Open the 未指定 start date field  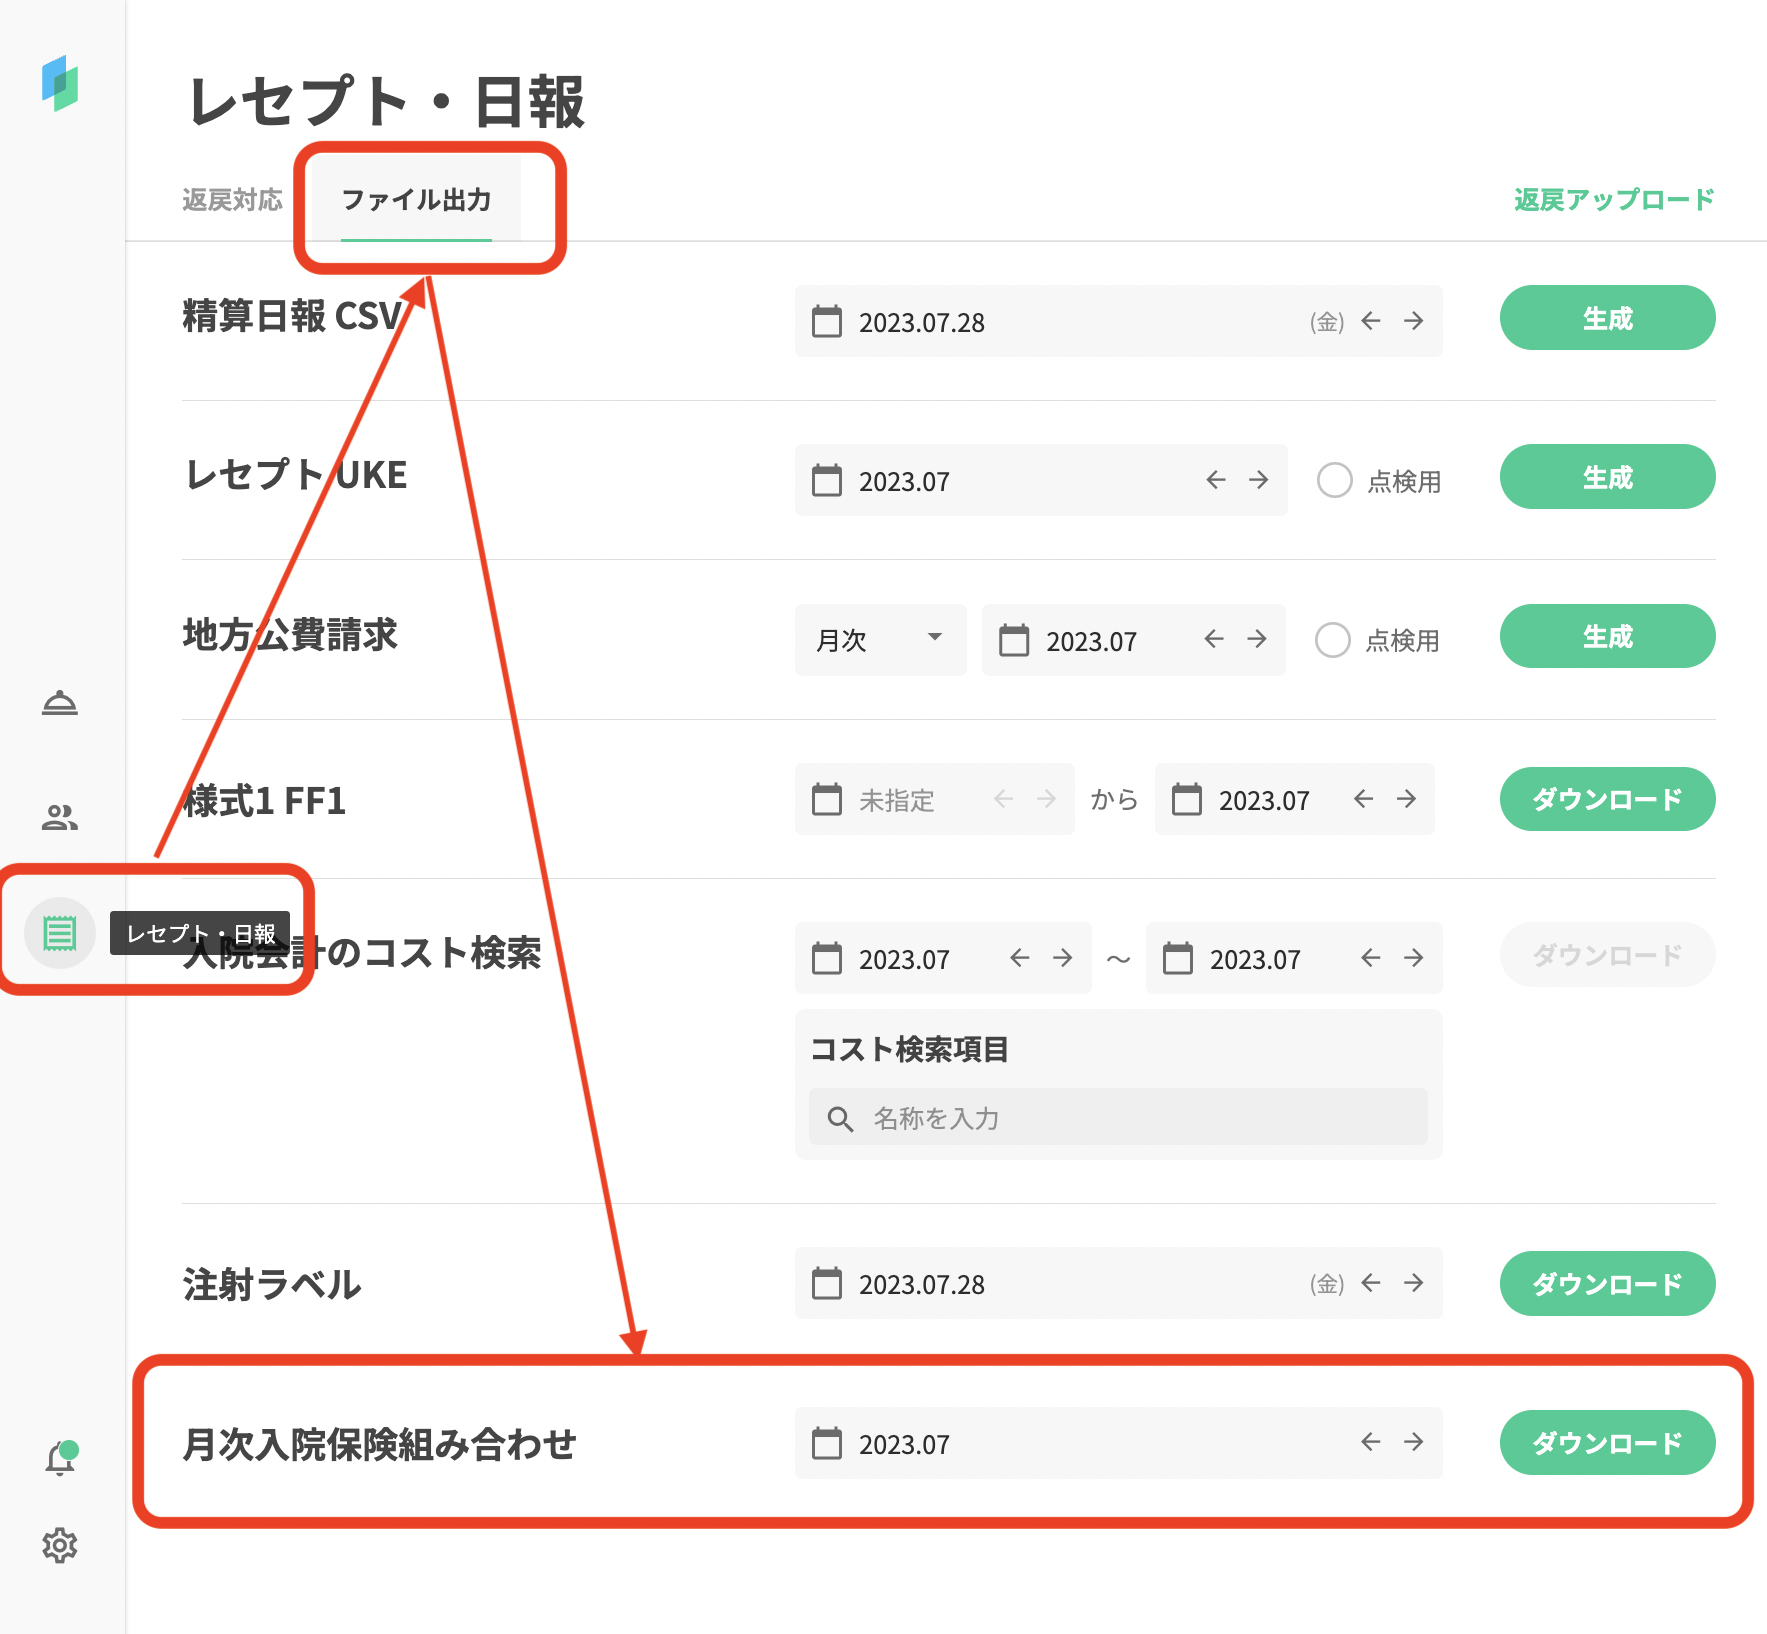[x=934, y=799]
